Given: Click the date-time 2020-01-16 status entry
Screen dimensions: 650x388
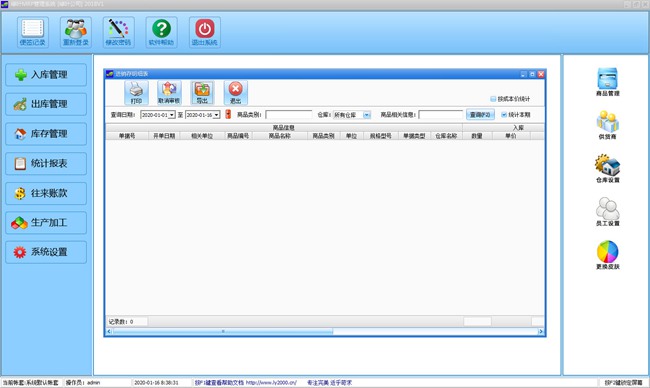Looking at the screenshot, I should (156, 383).
